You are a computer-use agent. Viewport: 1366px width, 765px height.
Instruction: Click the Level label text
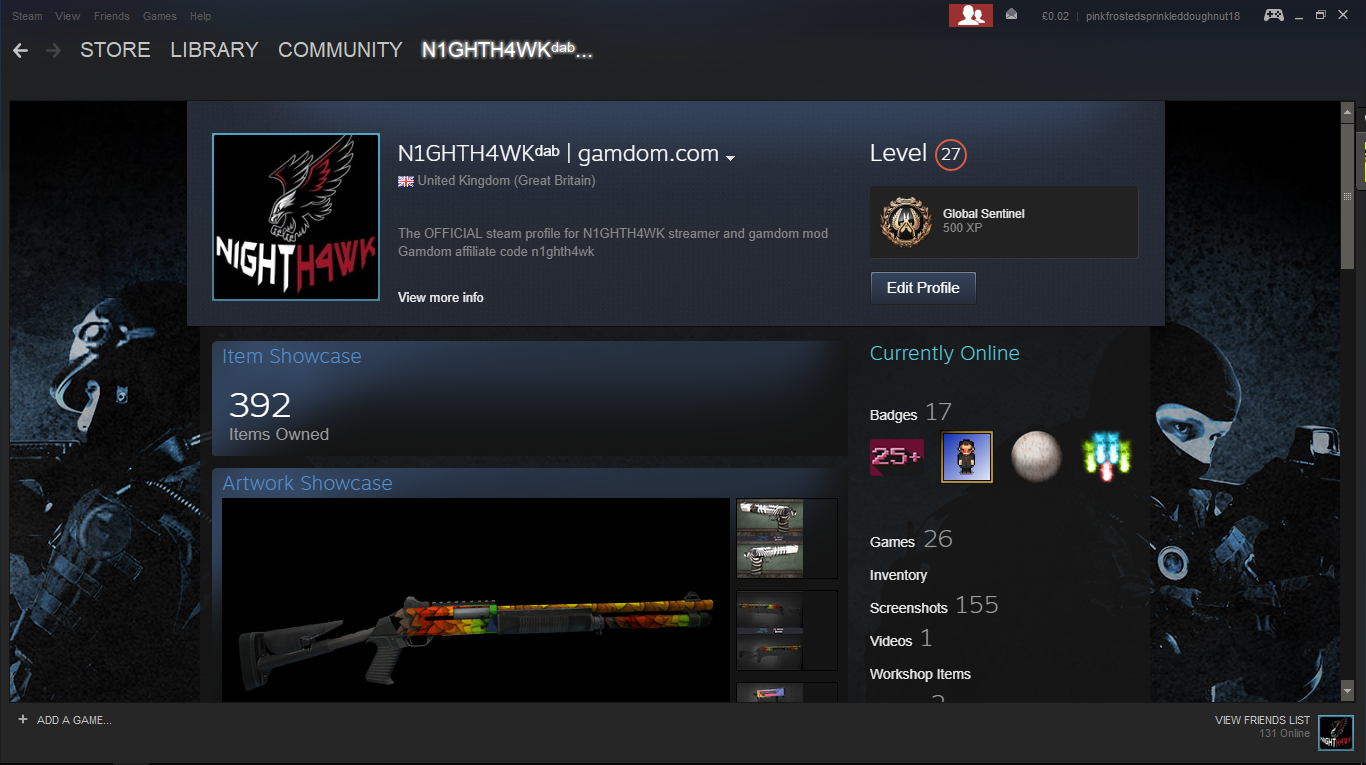point(898,153)
